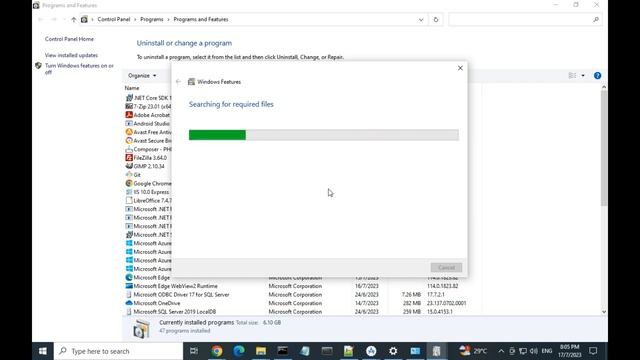640x360 pixels.
Task: Click Turn Windows features on or off
Action: coord(79,69)
